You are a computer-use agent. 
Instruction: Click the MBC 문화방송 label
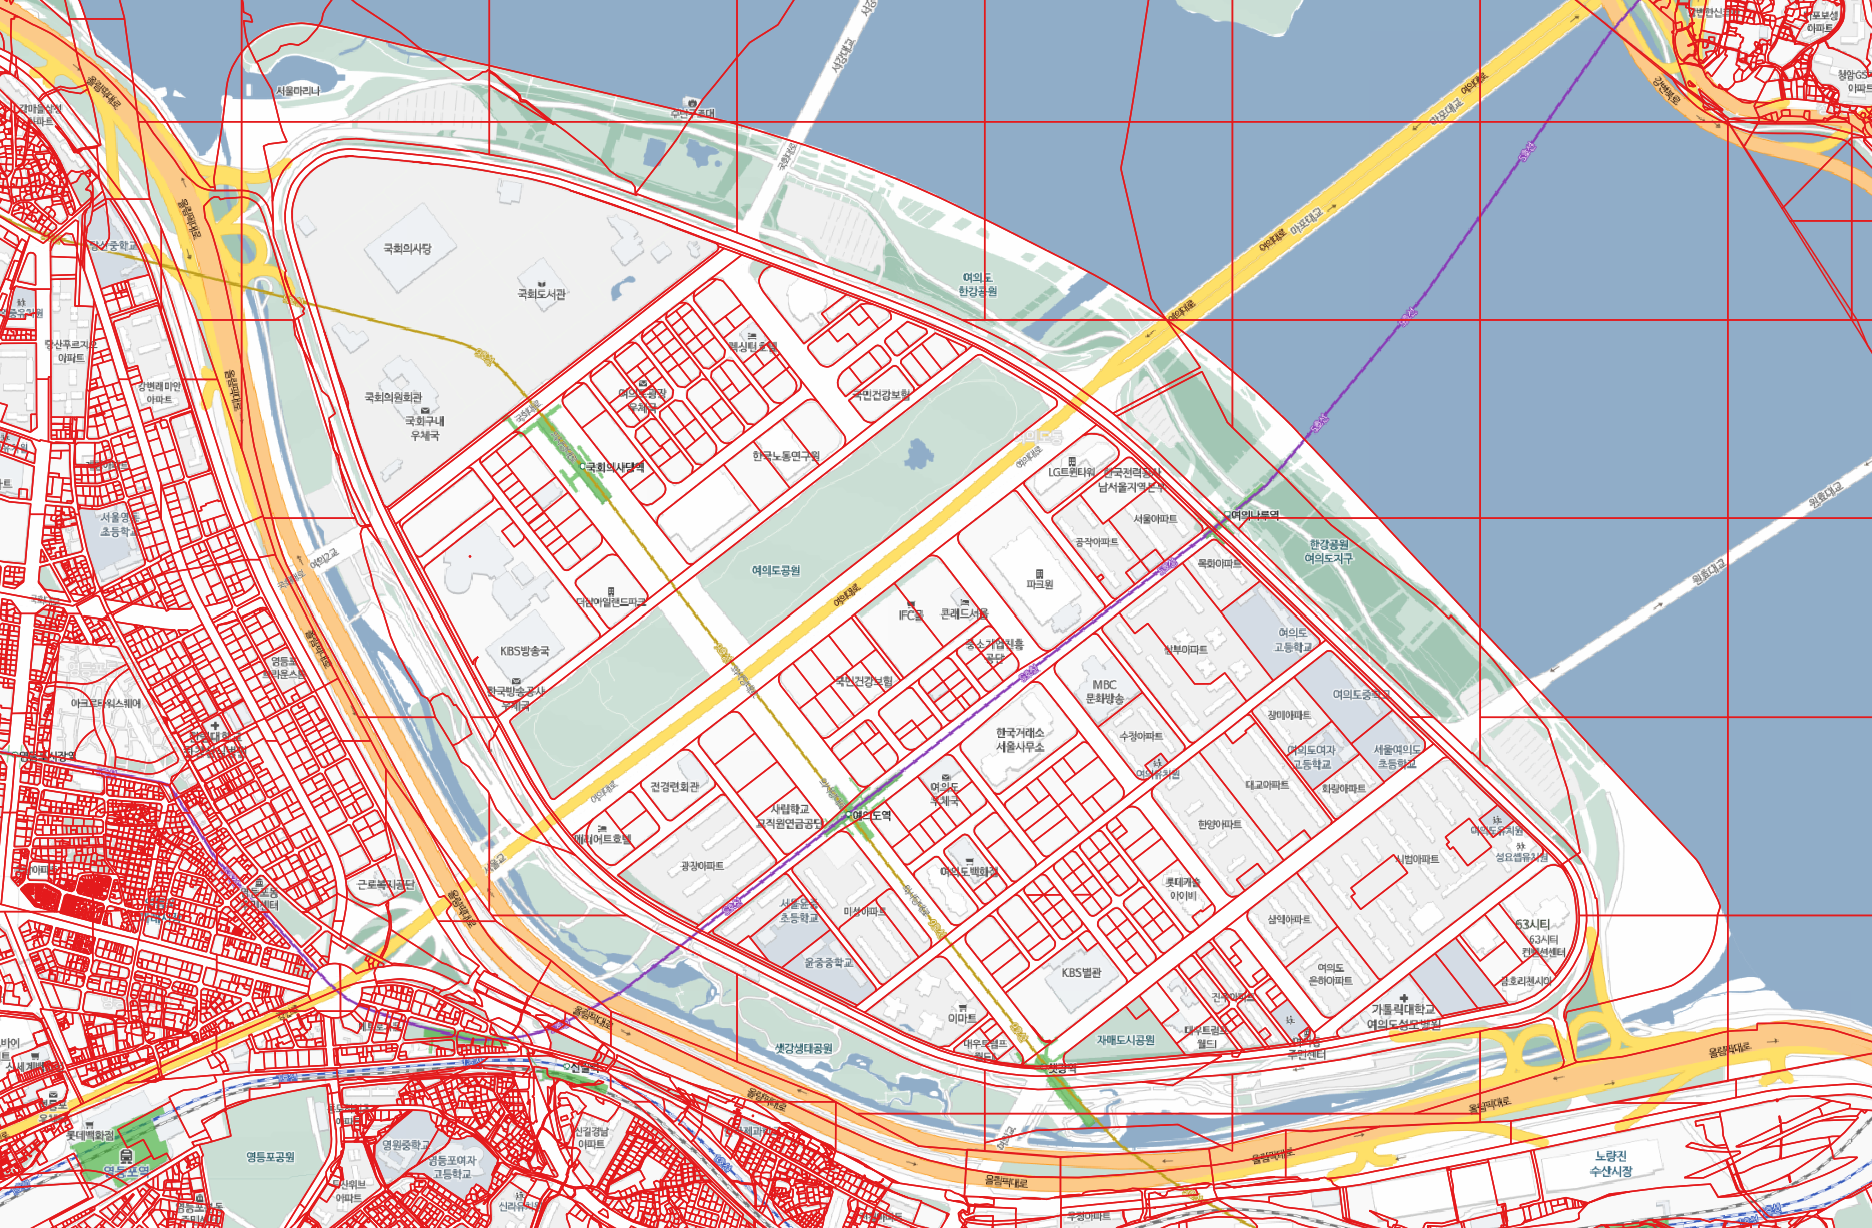(1105, 692)
